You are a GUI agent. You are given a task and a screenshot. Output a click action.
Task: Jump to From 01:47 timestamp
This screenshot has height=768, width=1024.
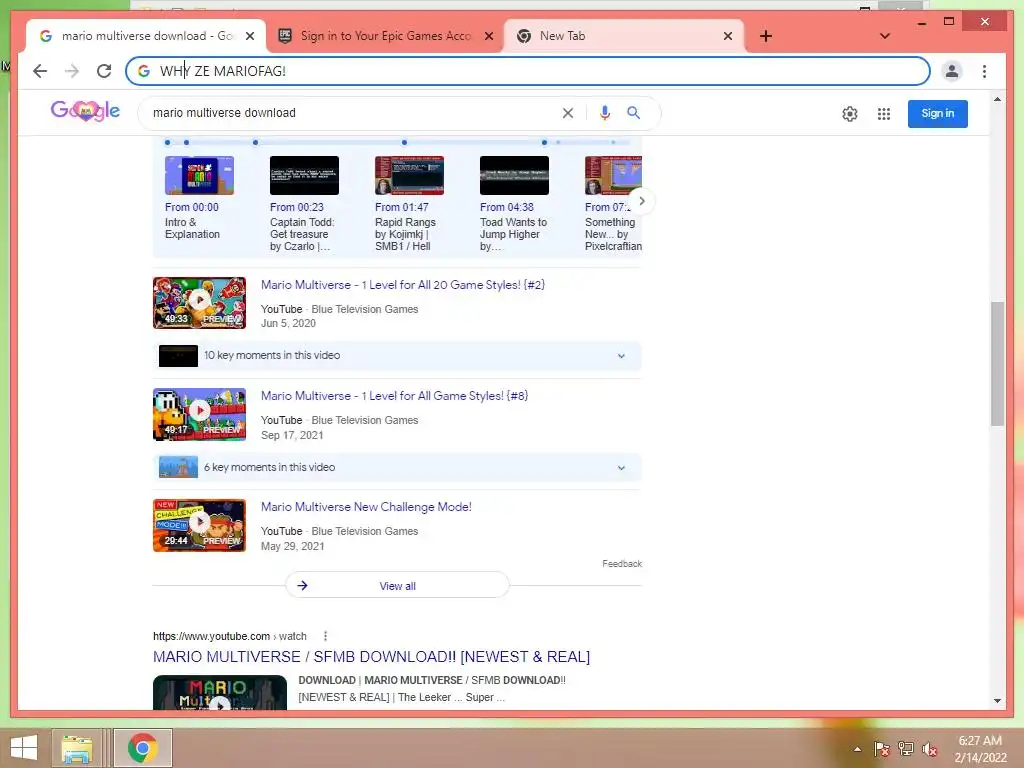pyautogui.click(x=402, y=207)
